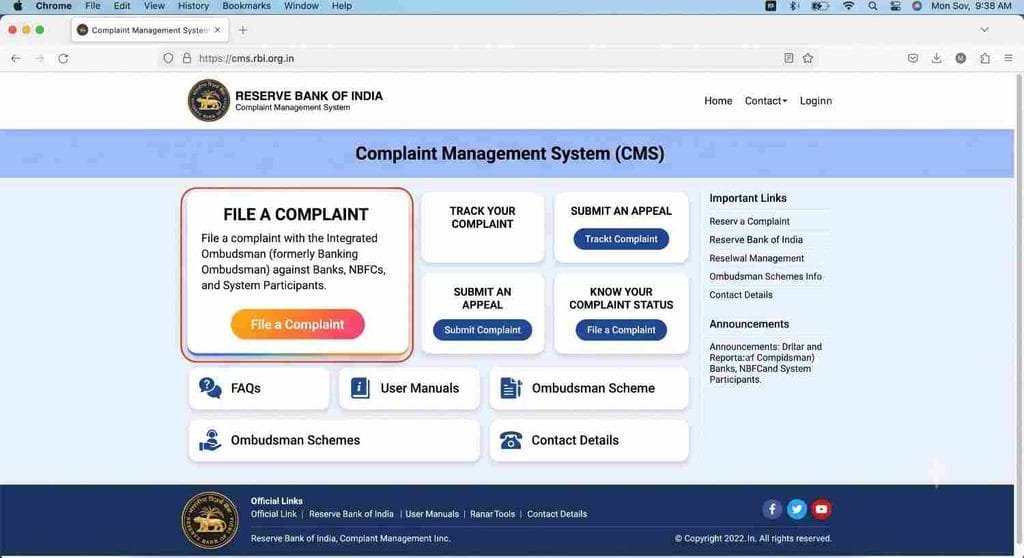Open the Window menu

[301, 6]
